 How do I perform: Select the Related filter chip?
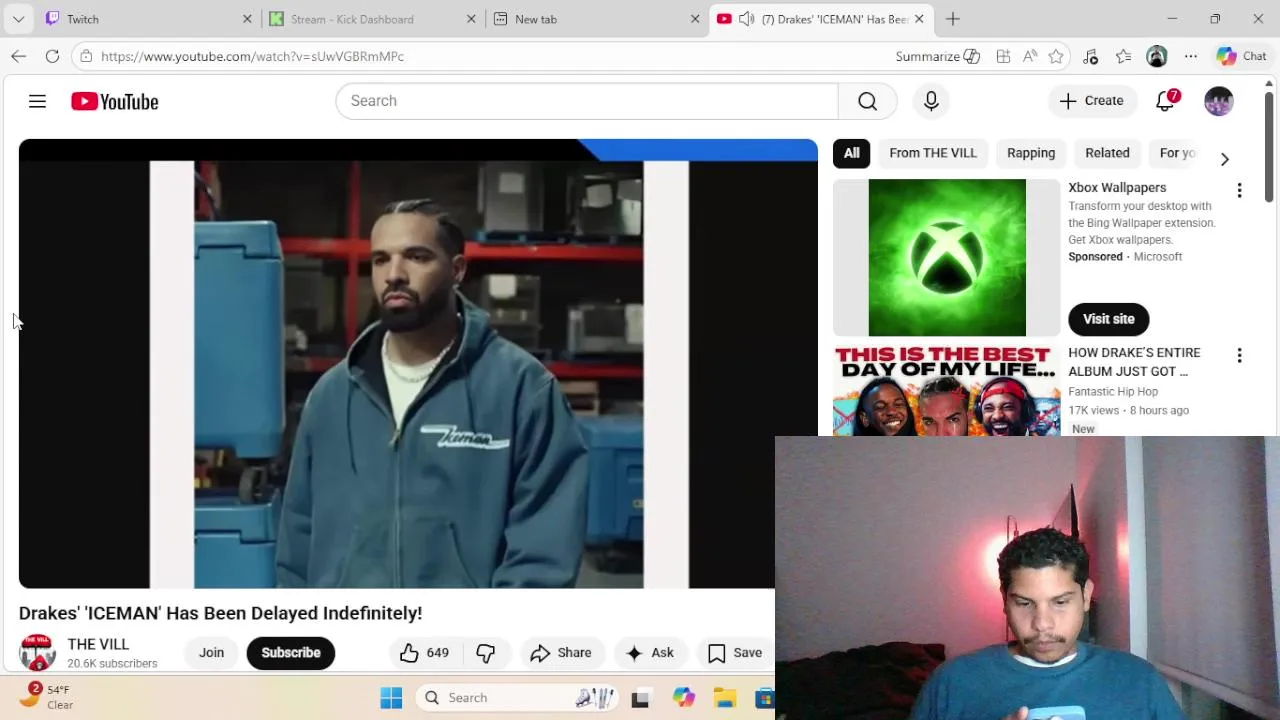1107,153
